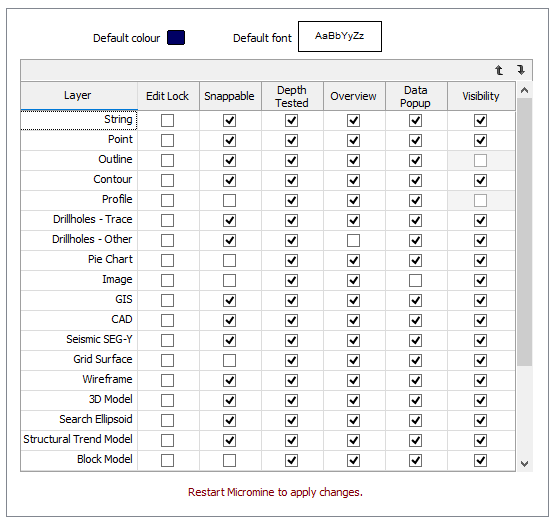
Task: Select the Drillholes - Other name cell
Action: [x=79, y=241]
